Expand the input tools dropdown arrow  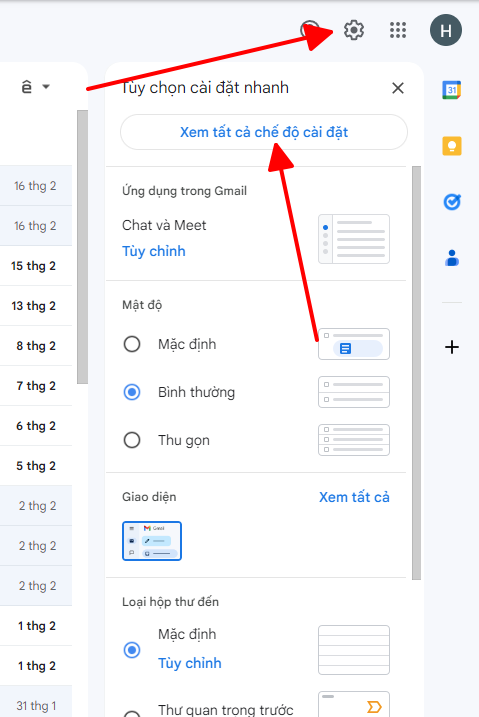(46, 86)
